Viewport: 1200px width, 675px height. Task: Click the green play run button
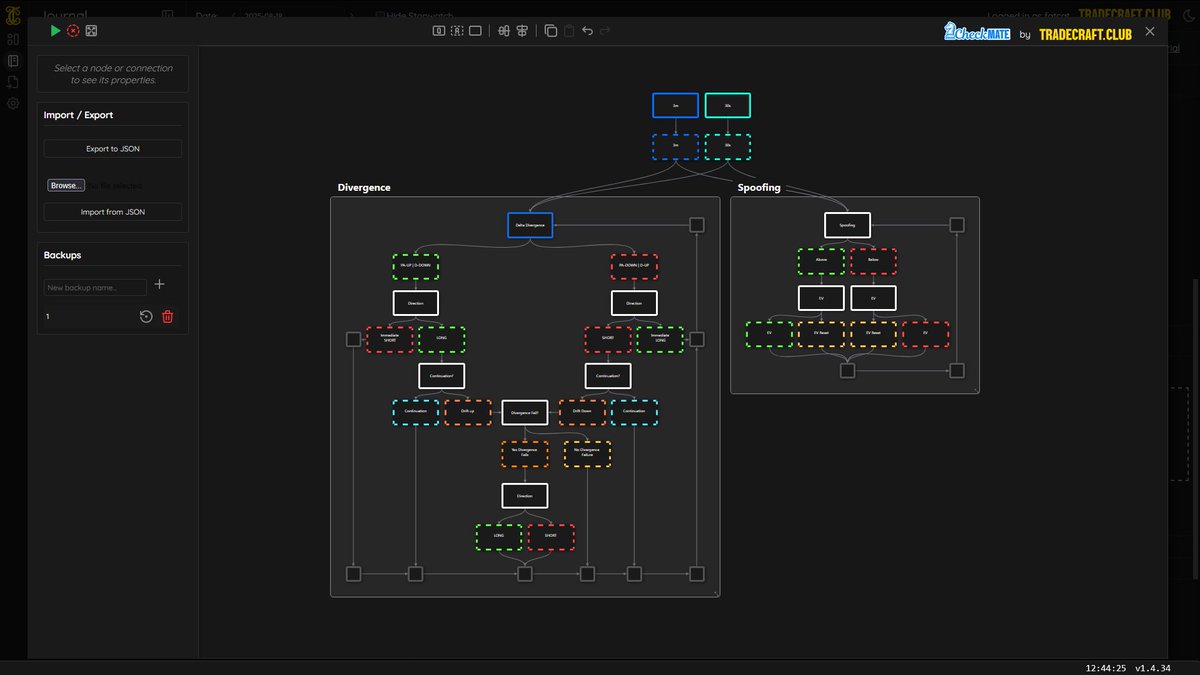click(x=56, y=31)
